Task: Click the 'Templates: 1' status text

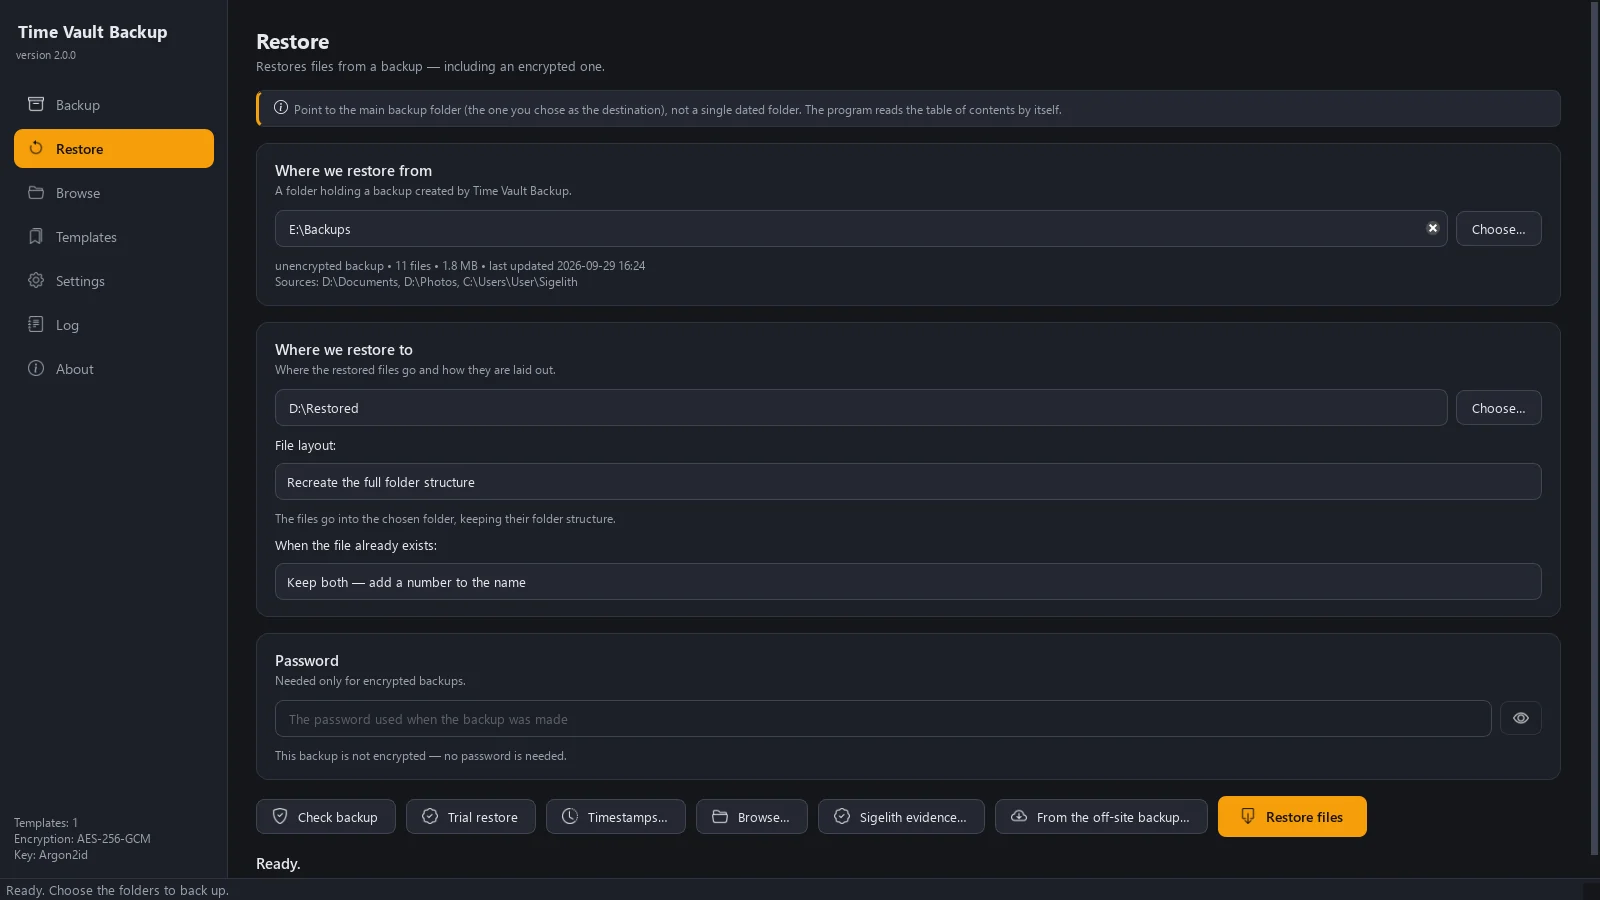Action: tap(46, 823)
